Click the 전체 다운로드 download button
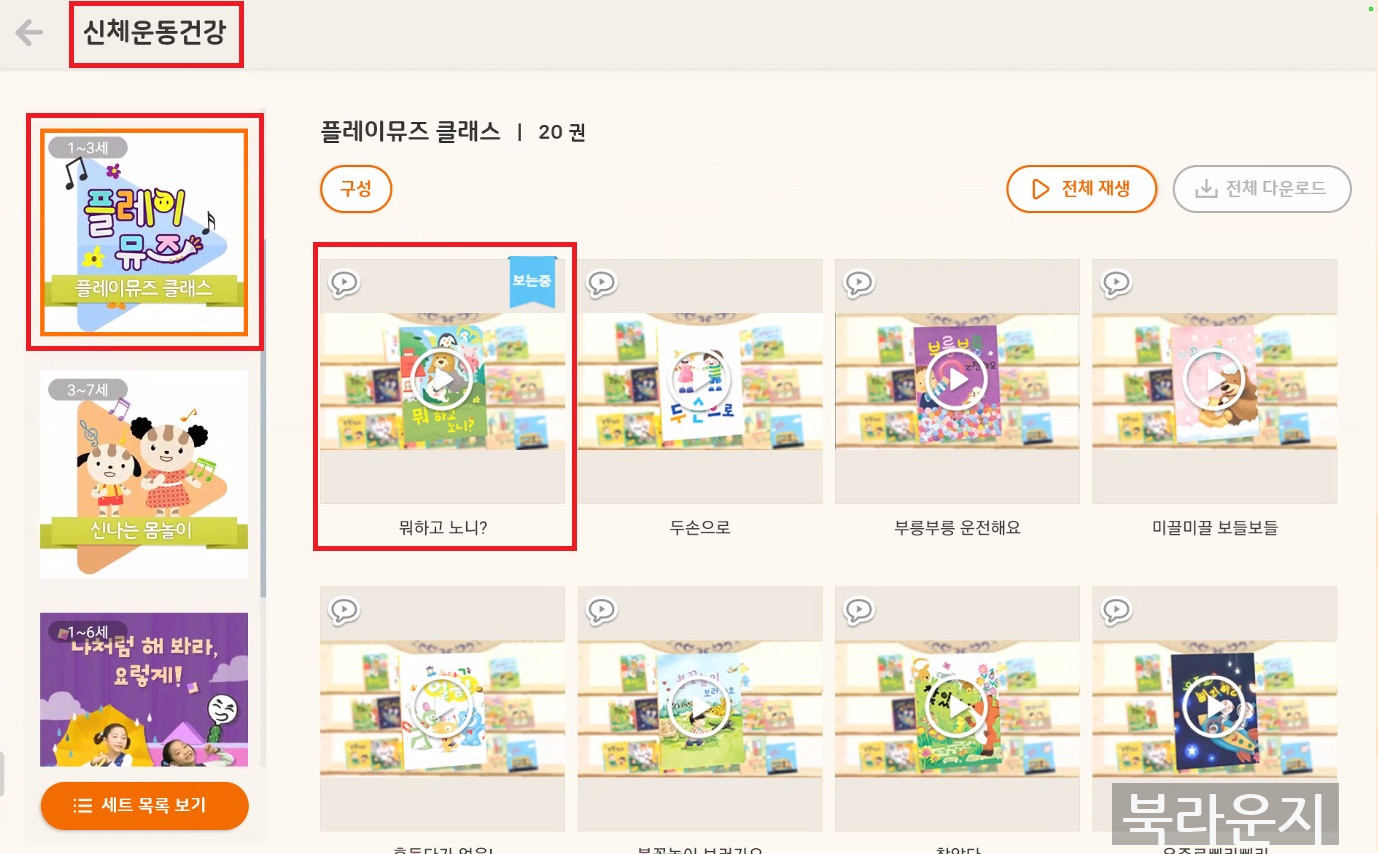The height and width of the screenshot is (854, 1378). click(x=1262, y=189)
